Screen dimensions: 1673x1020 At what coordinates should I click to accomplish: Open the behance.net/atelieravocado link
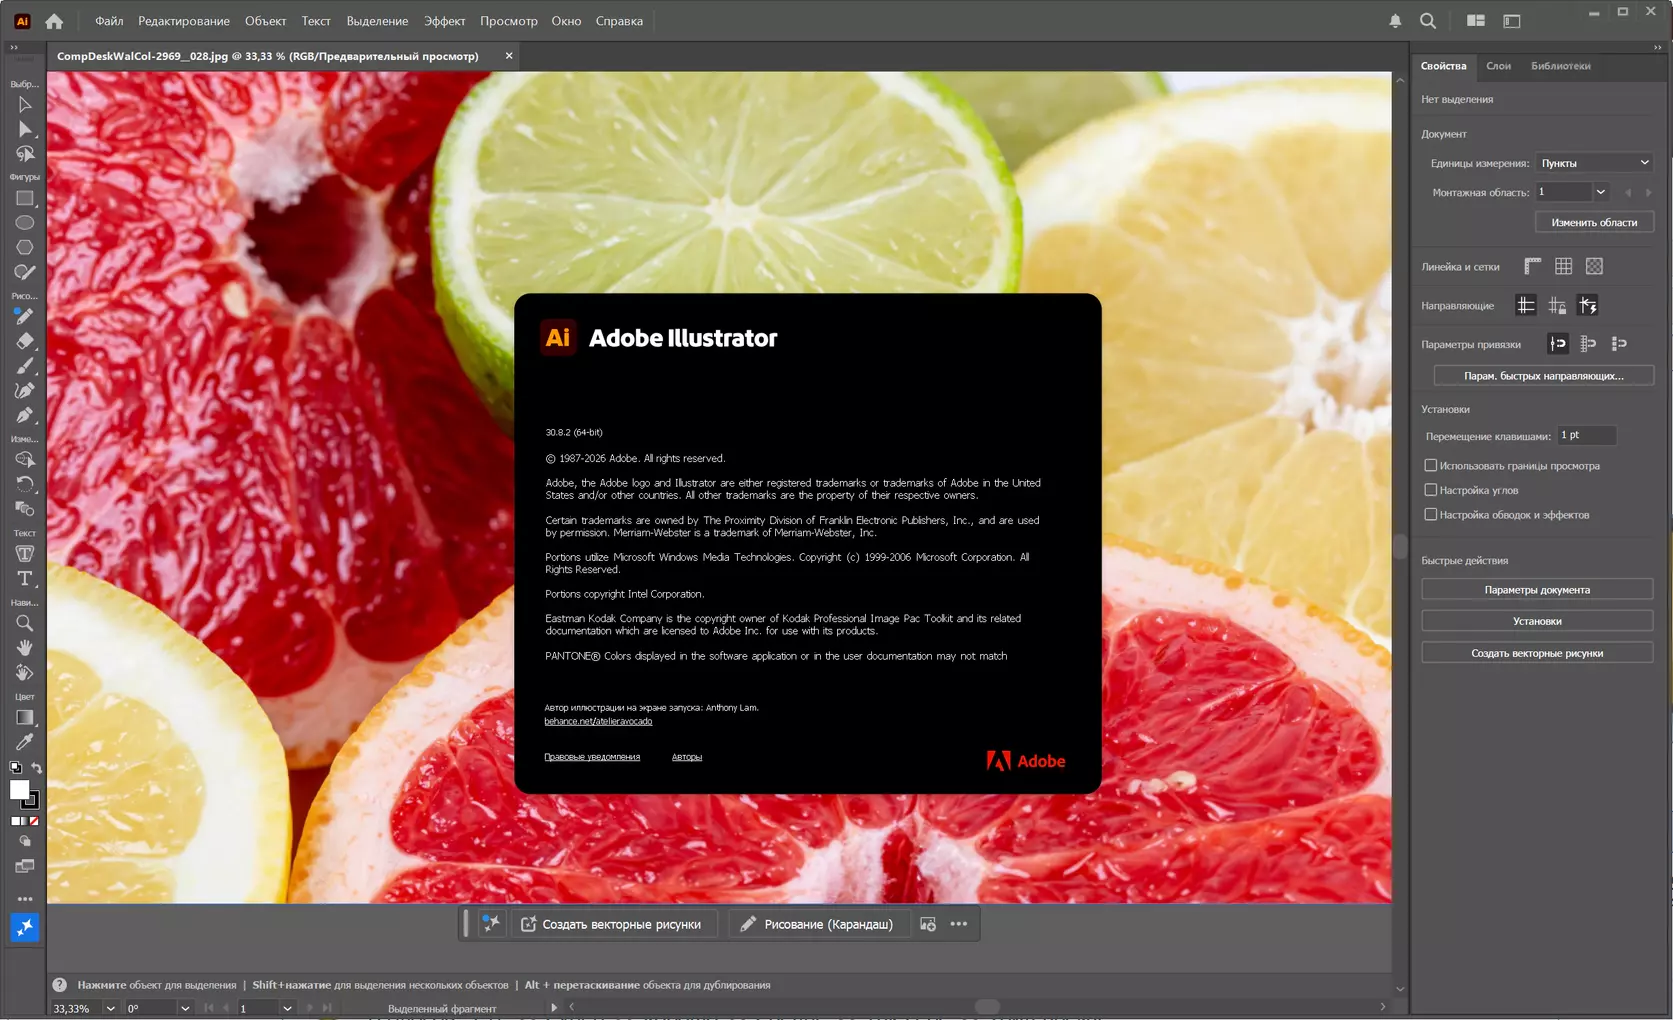pos(598,721)
